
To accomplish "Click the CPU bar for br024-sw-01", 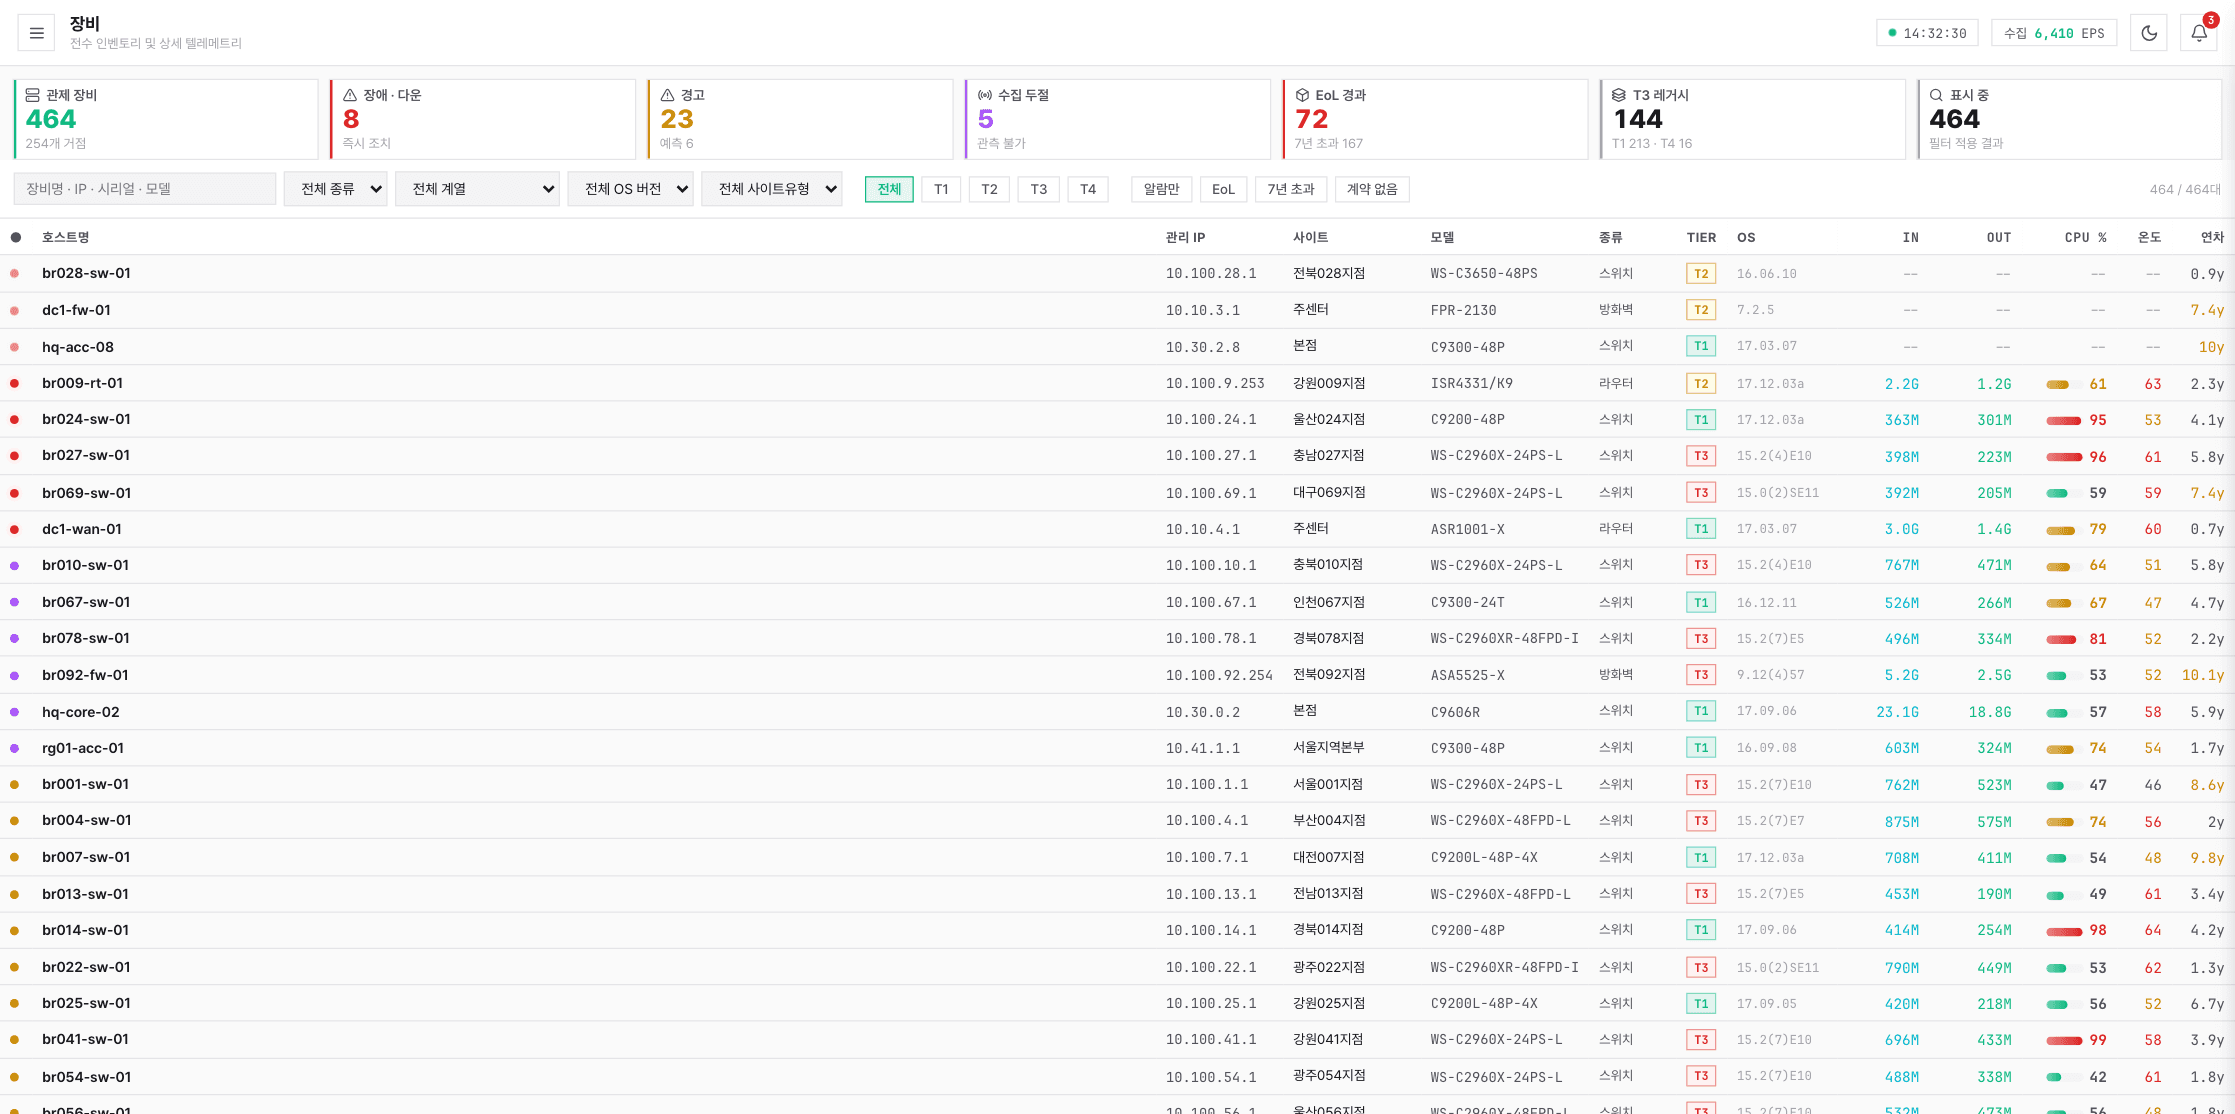I will 2063,420.
